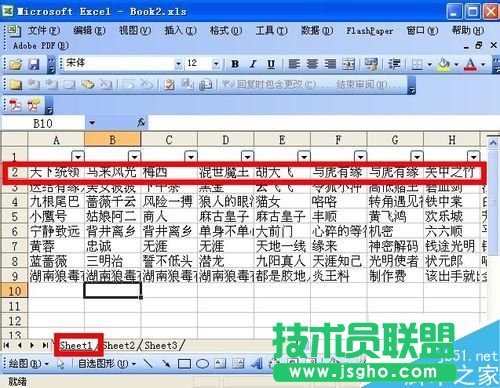Viewport: 500px width, 388px height.
Task: Open the filter dropdown in column A
Action: pyautogui.click(x=78, y=156)
